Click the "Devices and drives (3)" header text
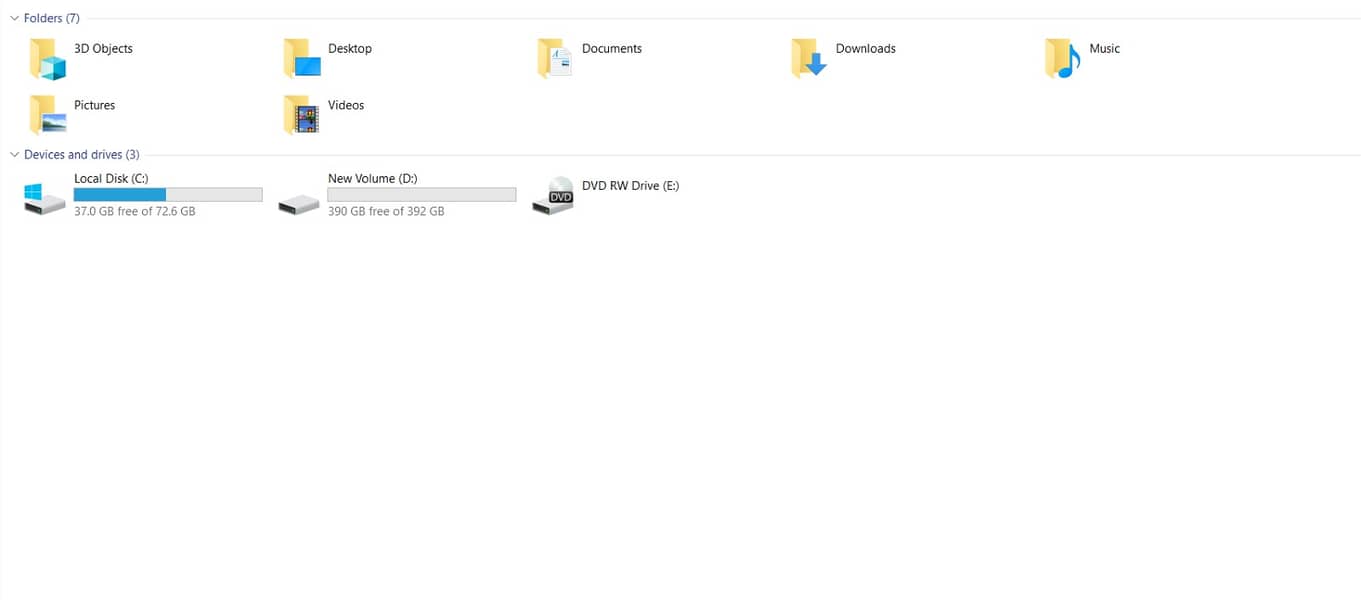1361x600 pixels. click(x=82, y=154)
